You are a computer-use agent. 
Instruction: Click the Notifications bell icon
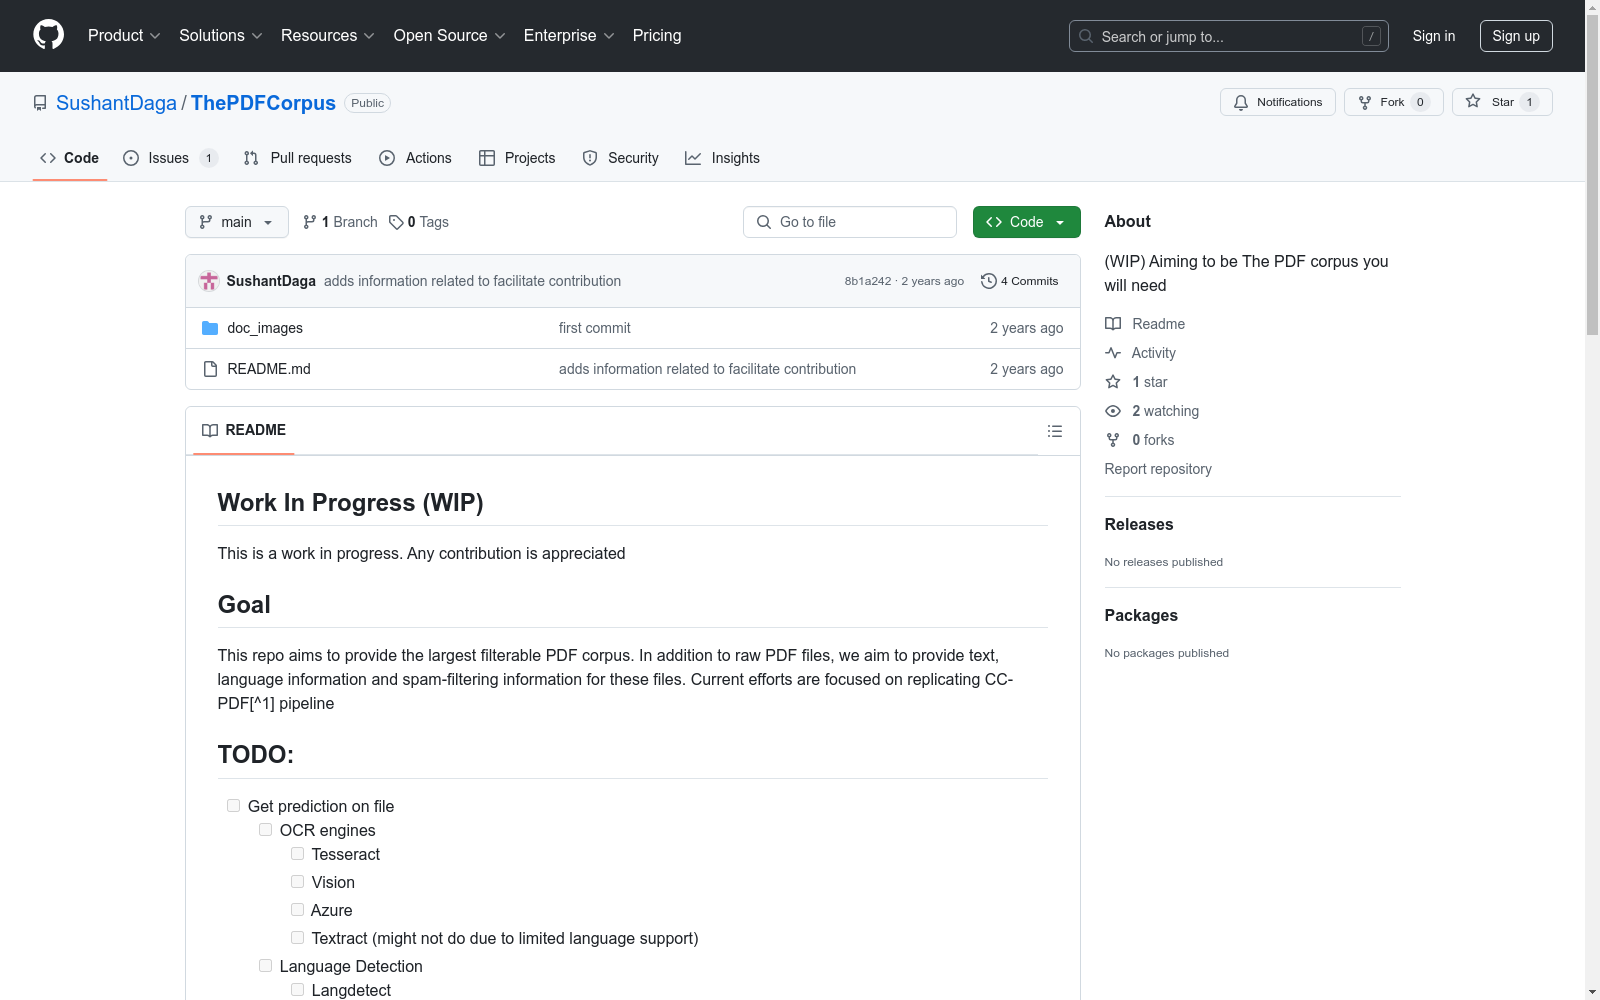(1241, 102)
